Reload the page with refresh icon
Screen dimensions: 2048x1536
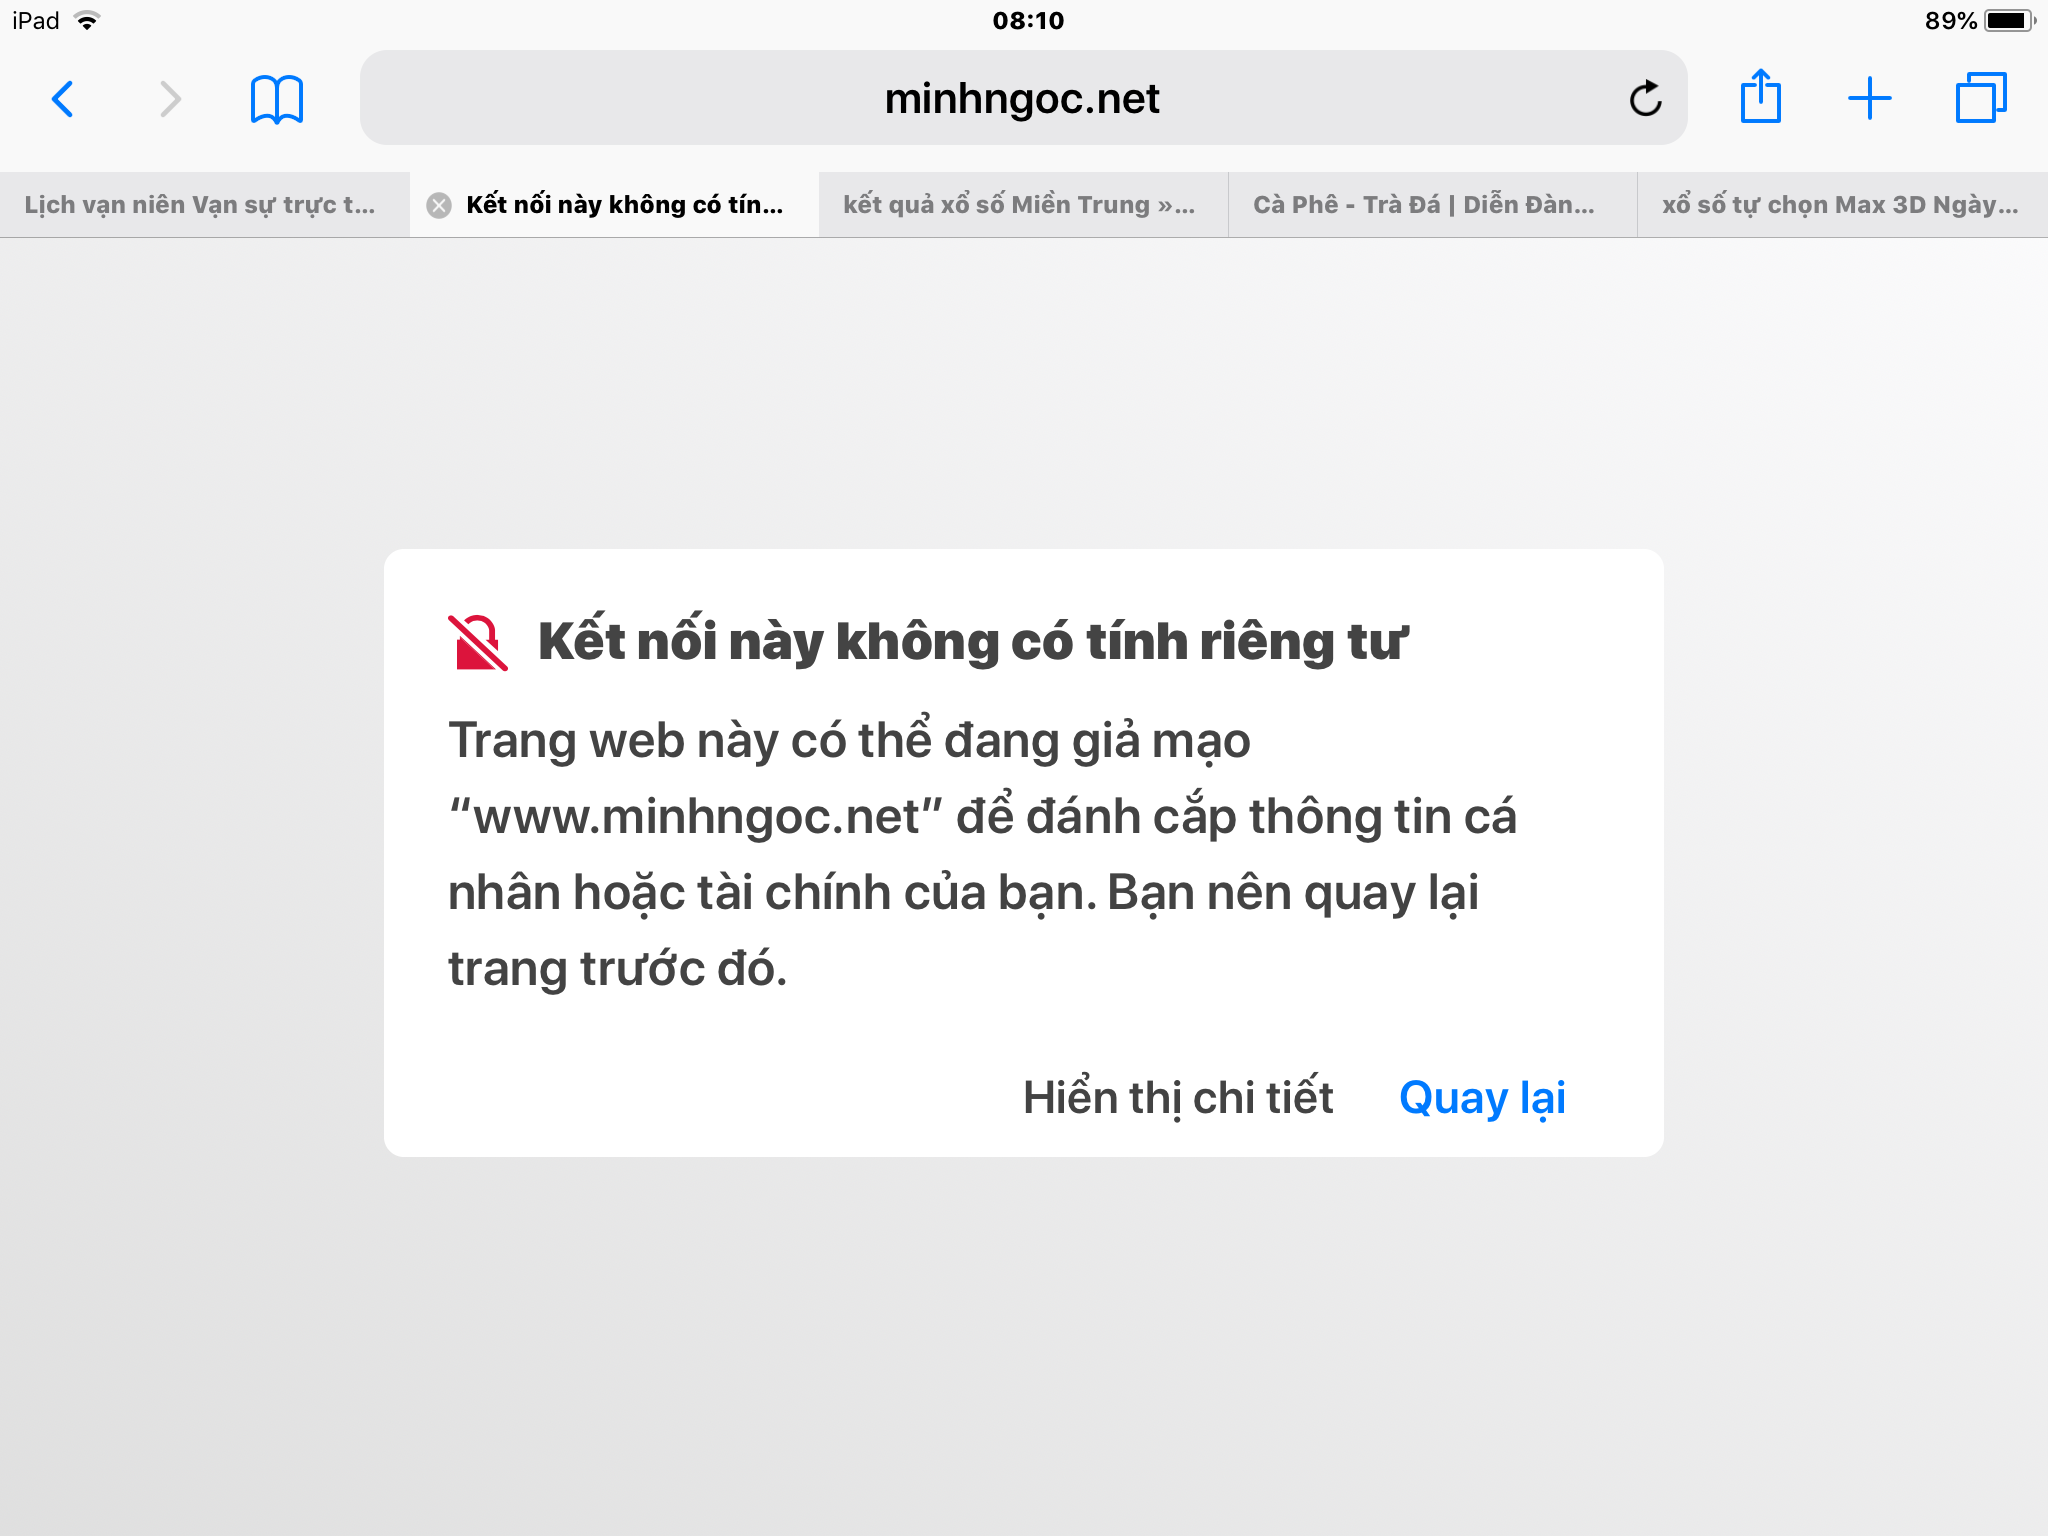point(1645,99)
